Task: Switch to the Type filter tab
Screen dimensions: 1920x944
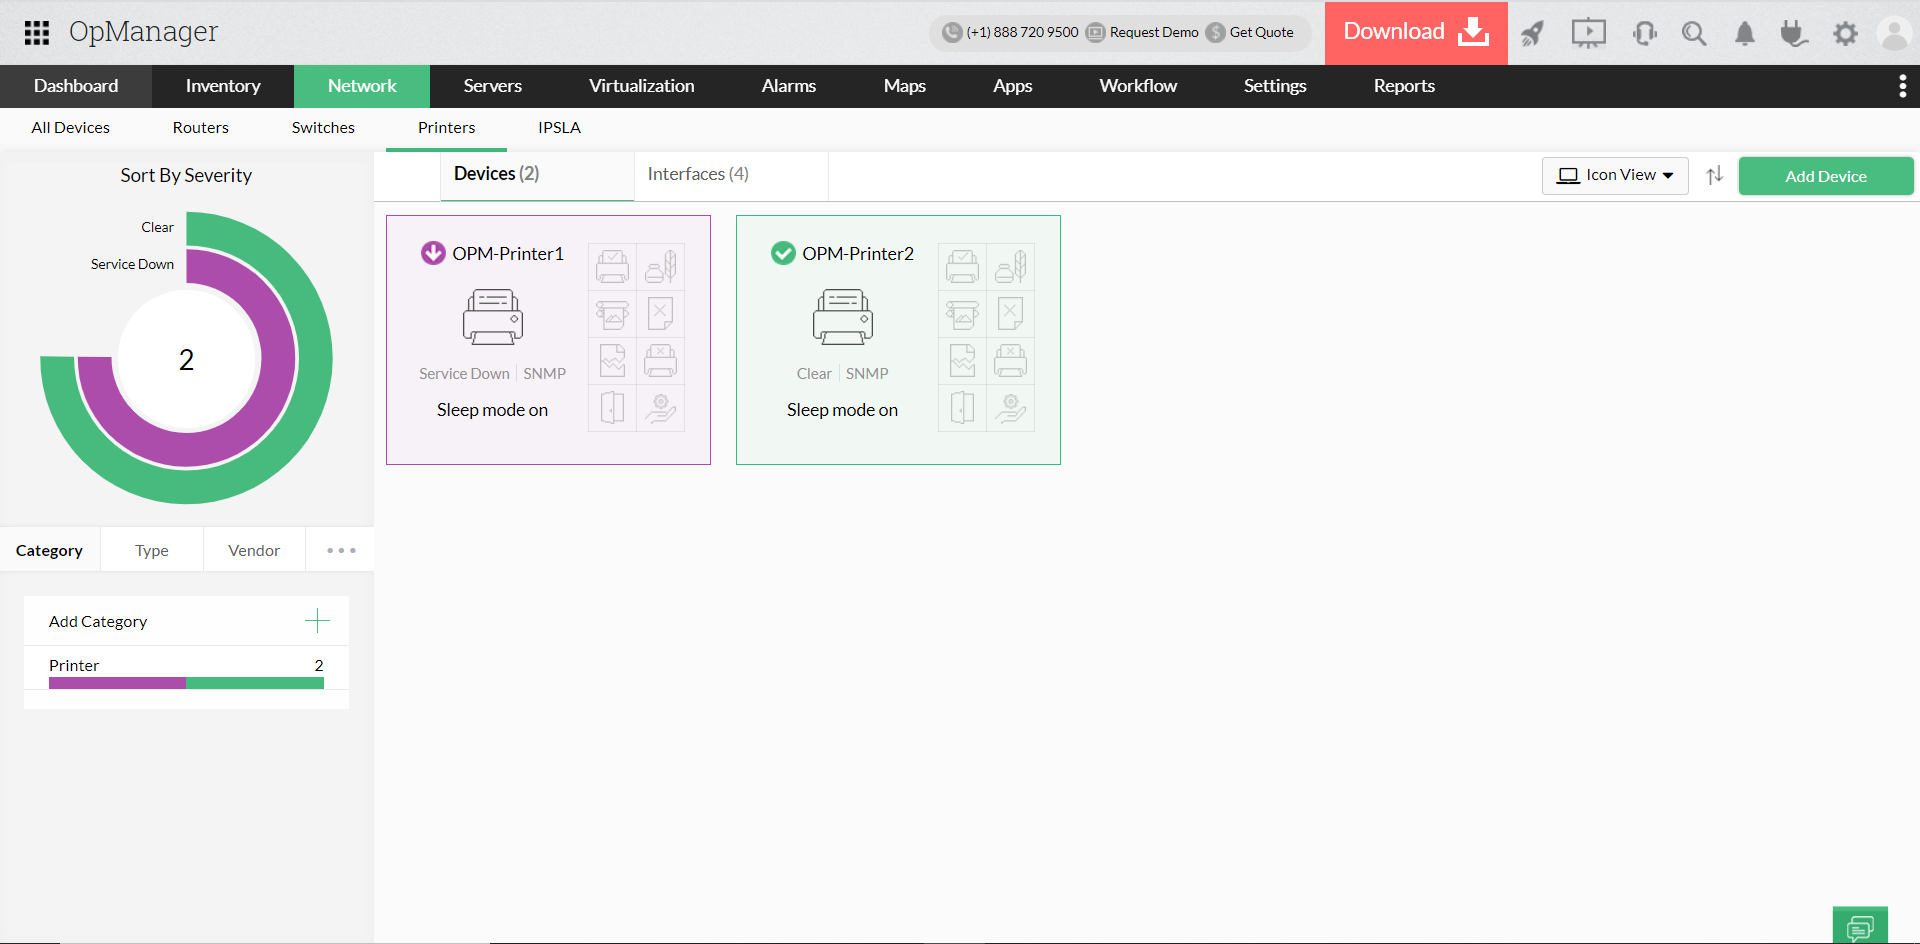Action: tap(152, 551)
